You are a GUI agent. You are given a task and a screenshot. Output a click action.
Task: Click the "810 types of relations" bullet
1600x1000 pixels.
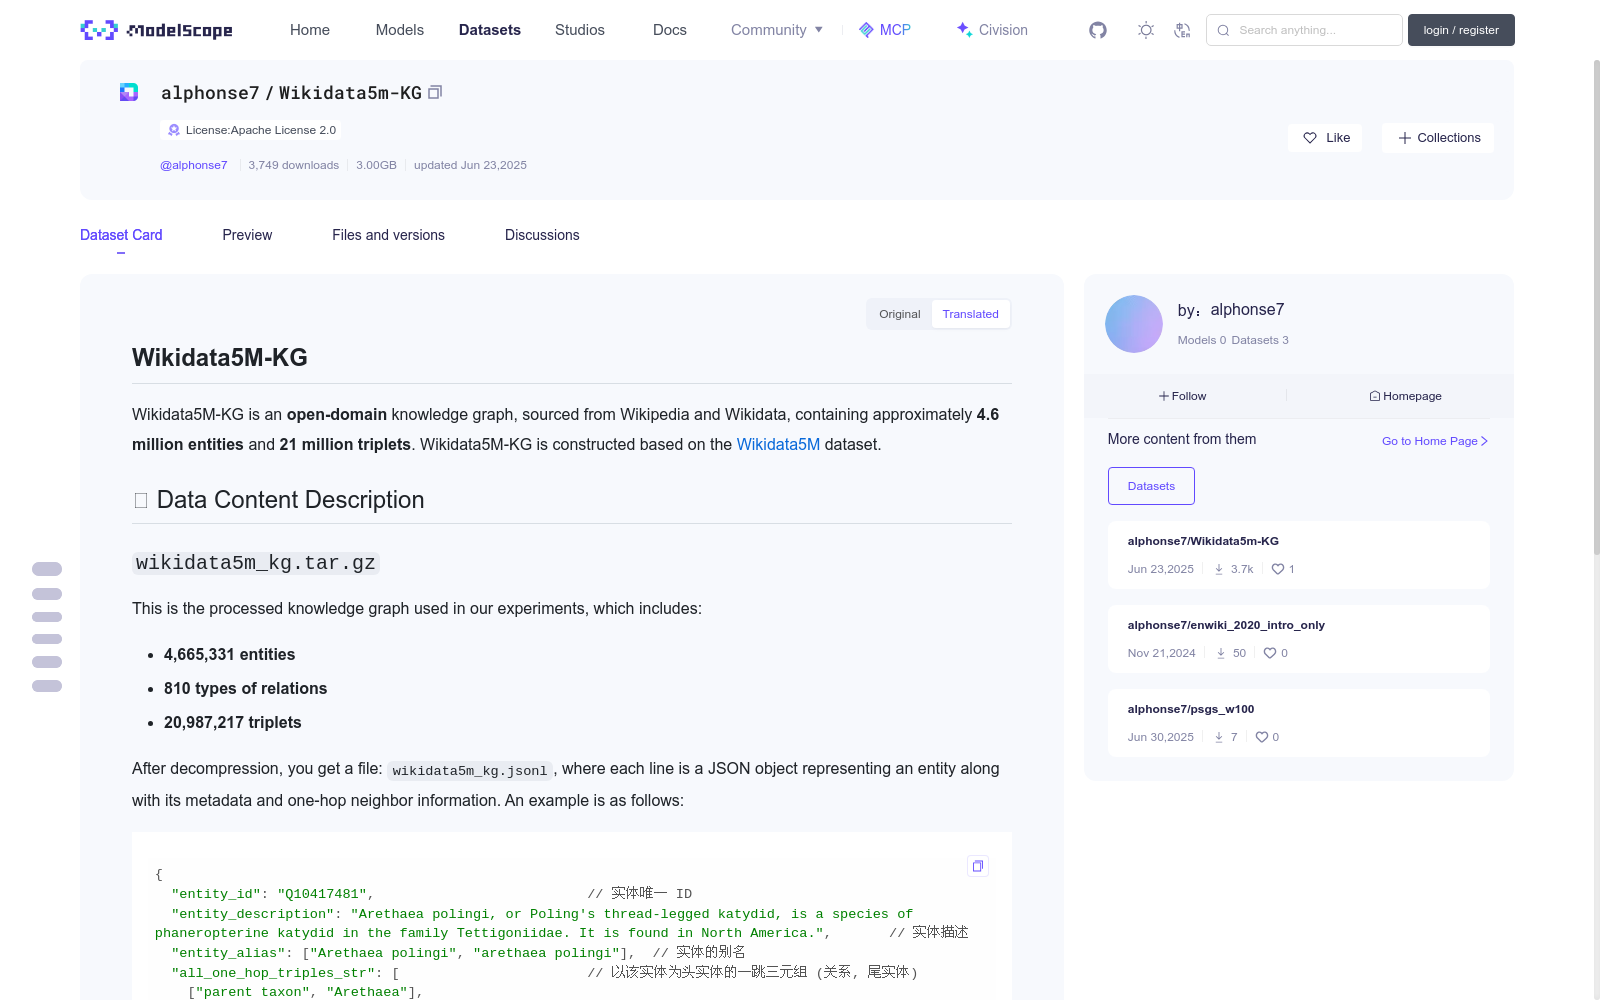(x=246, y=688)
